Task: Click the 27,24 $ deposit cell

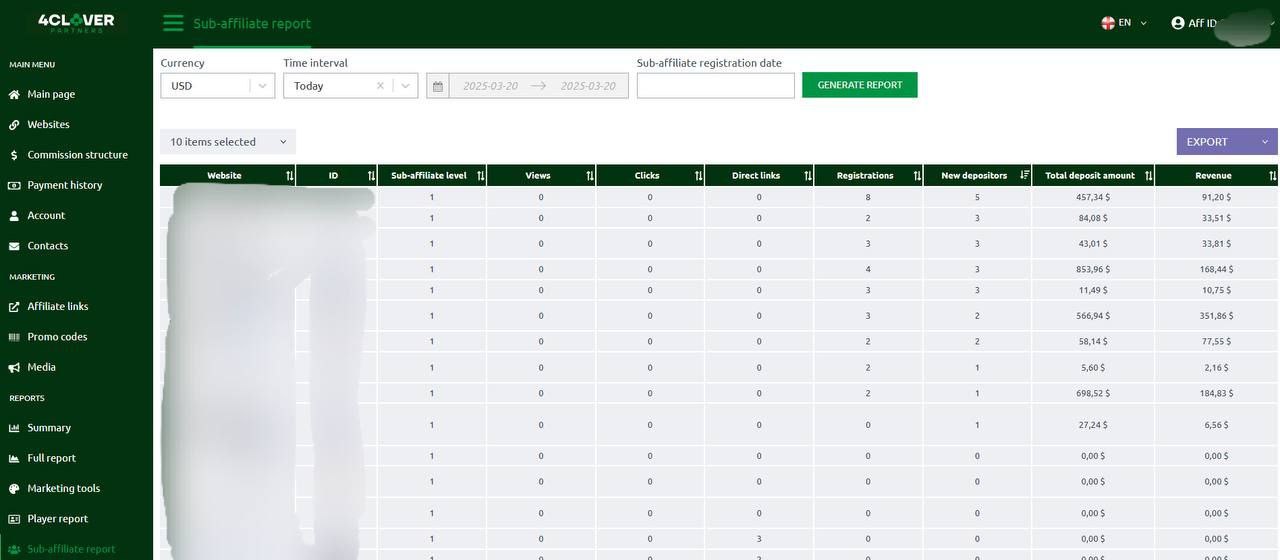Action: pos(1093,425)
